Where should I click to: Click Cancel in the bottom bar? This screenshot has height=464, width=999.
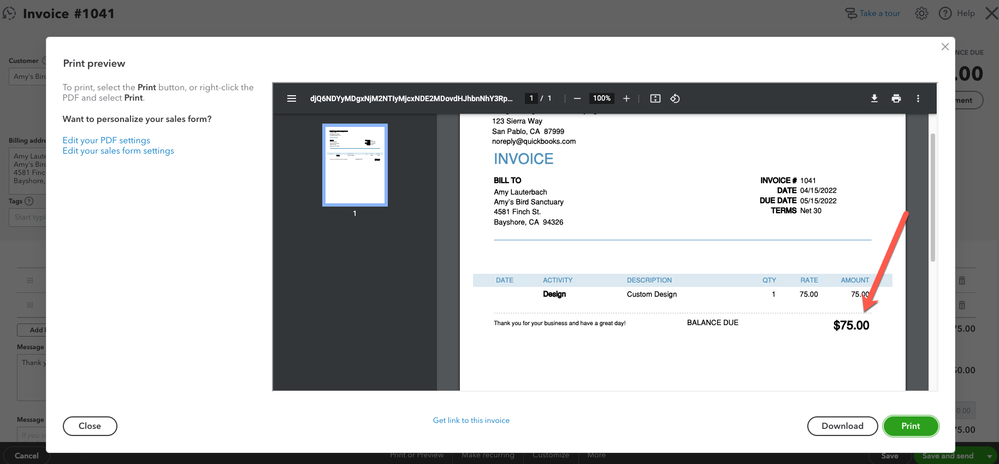[x=26, y=456]
